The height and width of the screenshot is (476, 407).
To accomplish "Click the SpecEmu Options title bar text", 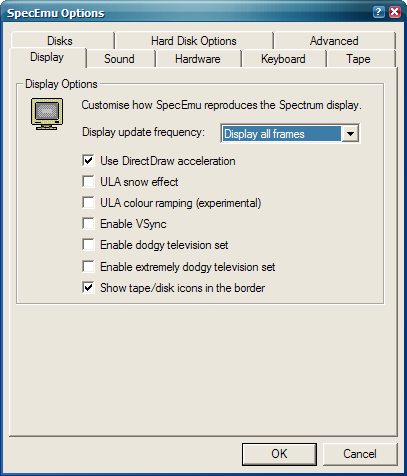I will 56,13.
